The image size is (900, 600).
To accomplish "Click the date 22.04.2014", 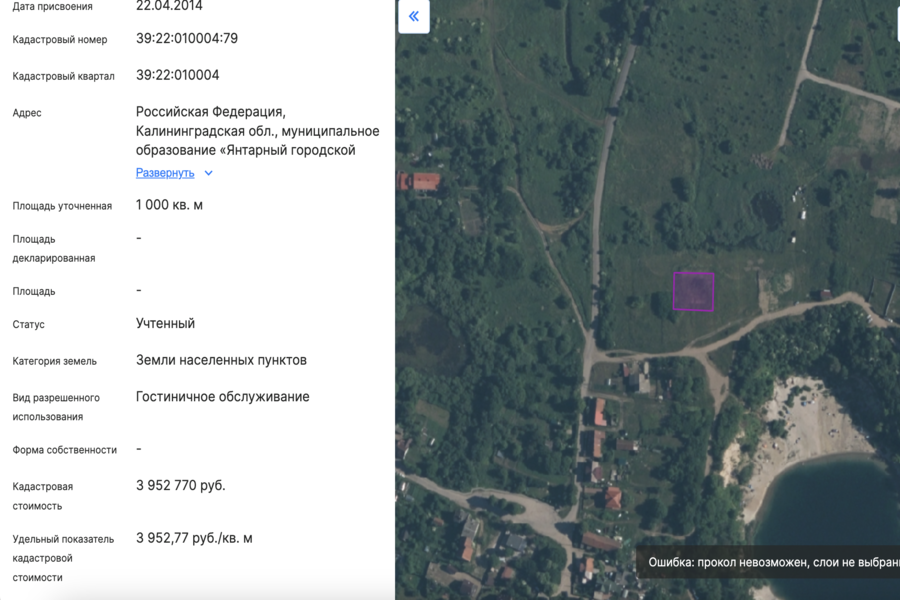I will (169, 6).
